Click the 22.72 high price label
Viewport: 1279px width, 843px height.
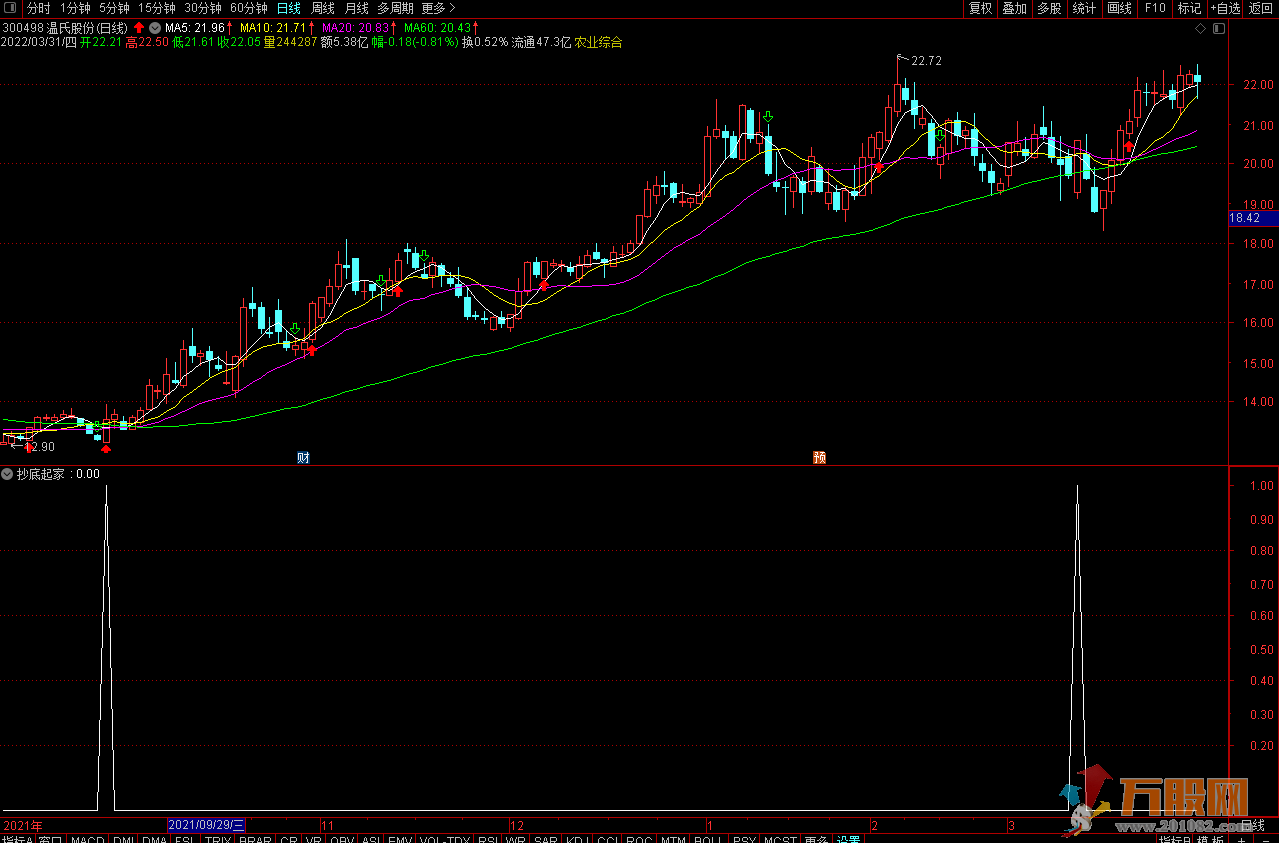point(926,61)
